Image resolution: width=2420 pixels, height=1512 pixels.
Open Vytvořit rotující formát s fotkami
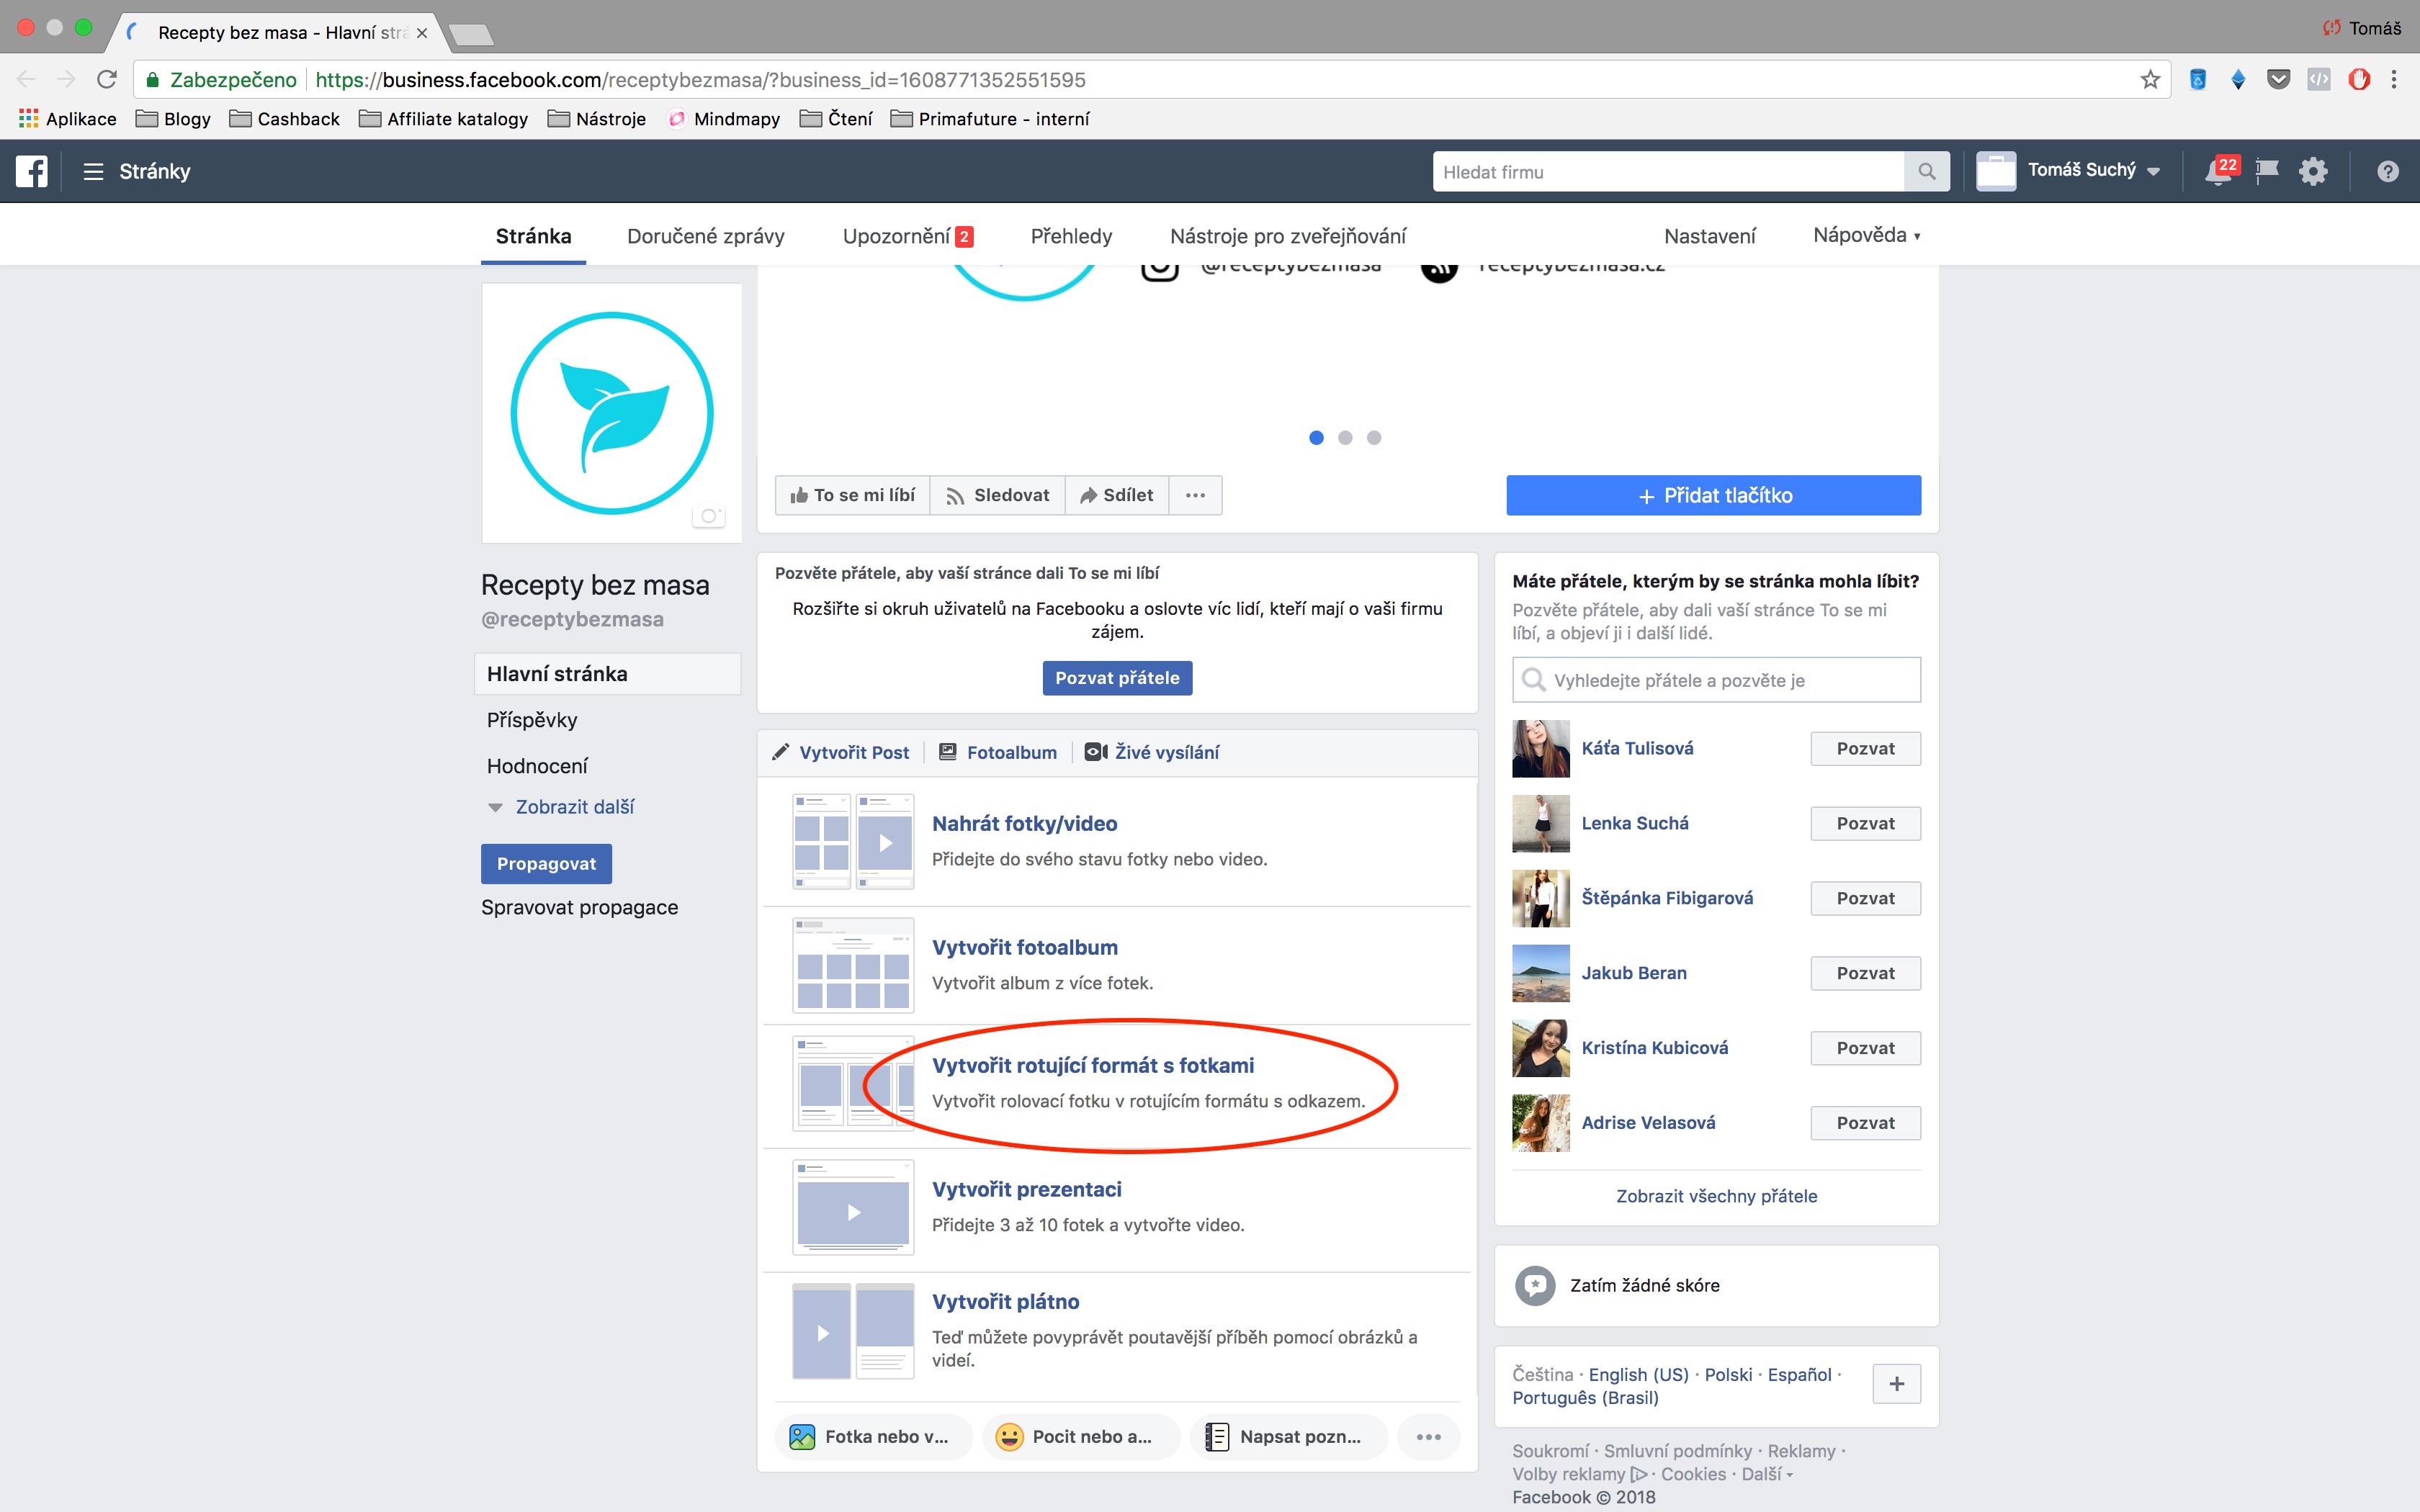(x=1093, y=1066)
